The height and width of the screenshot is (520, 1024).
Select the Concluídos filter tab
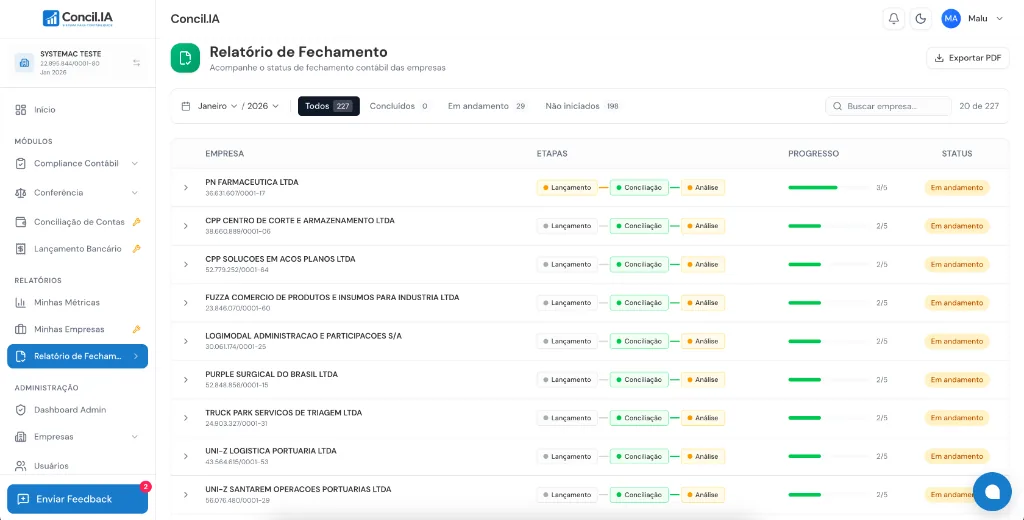[x=399, y=106]
